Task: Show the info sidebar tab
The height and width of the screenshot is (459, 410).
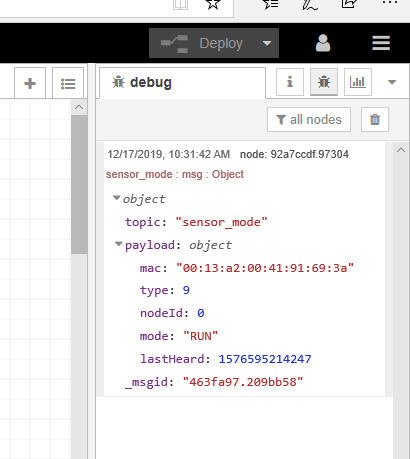Action: click(290, 82)
